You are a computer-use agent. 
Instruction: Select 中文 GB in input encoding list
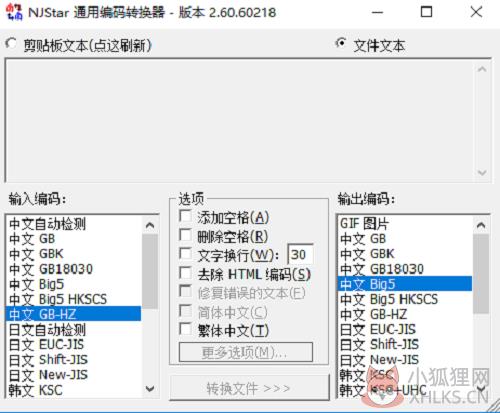(x=73, y=239)
